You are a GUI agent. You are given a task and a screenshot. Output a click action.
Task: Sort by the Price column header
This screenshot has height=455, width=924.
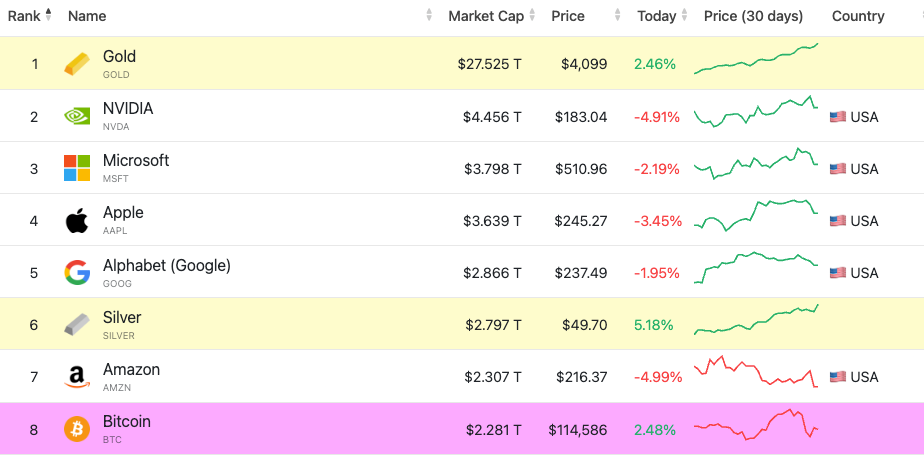pos(568,16)
